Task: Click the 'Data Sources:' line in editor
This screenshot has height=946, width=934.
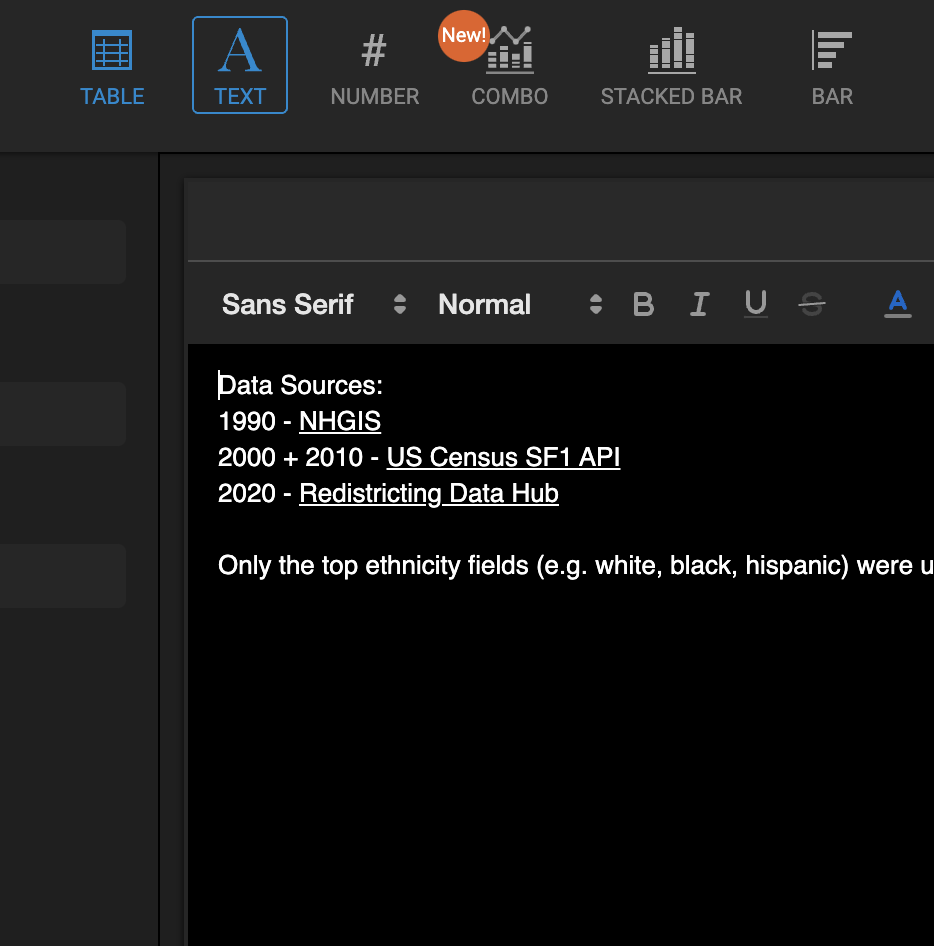Action: tap(300, 385)
